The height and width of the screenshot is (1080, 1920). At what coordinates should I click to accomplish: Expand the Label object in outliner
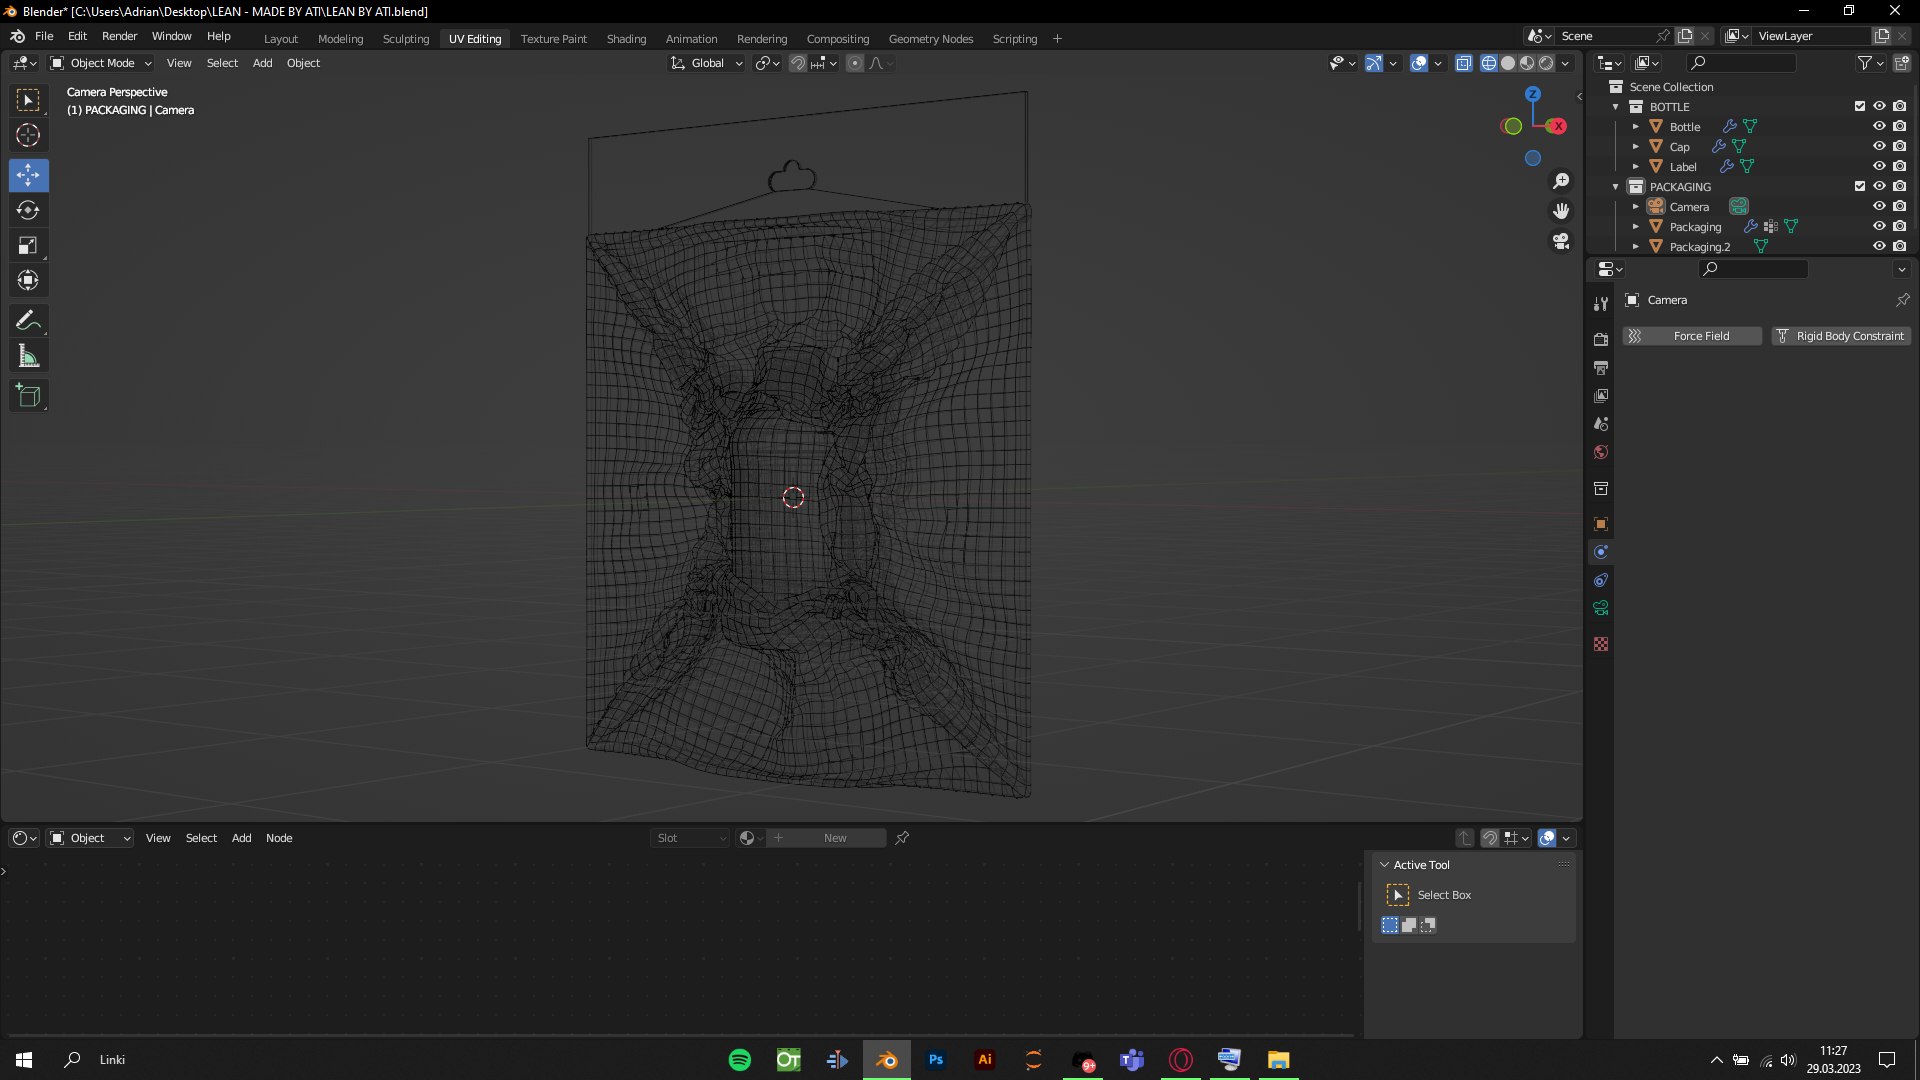[1635, 167]
